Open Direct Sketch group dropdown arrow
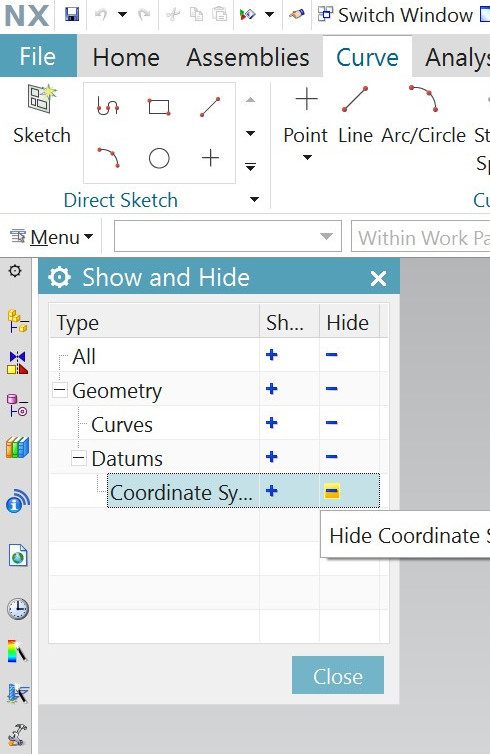Screen dimensions: 490x754 click(255, 199)
